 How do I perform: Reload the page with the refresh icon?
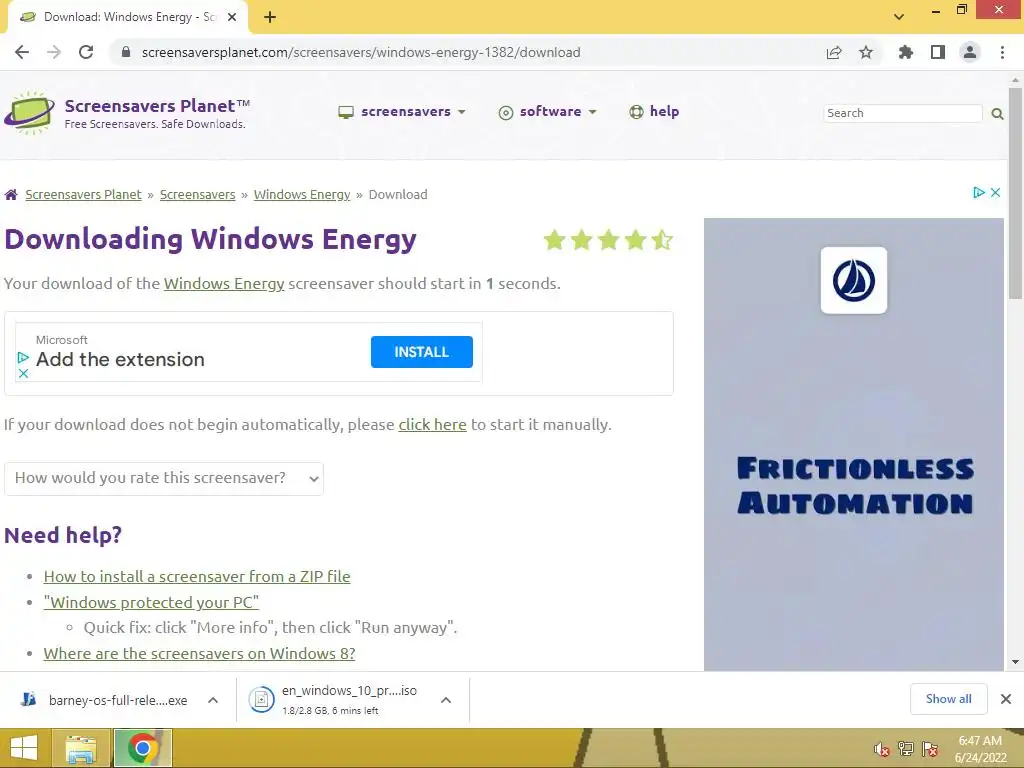tap(86, 52)
